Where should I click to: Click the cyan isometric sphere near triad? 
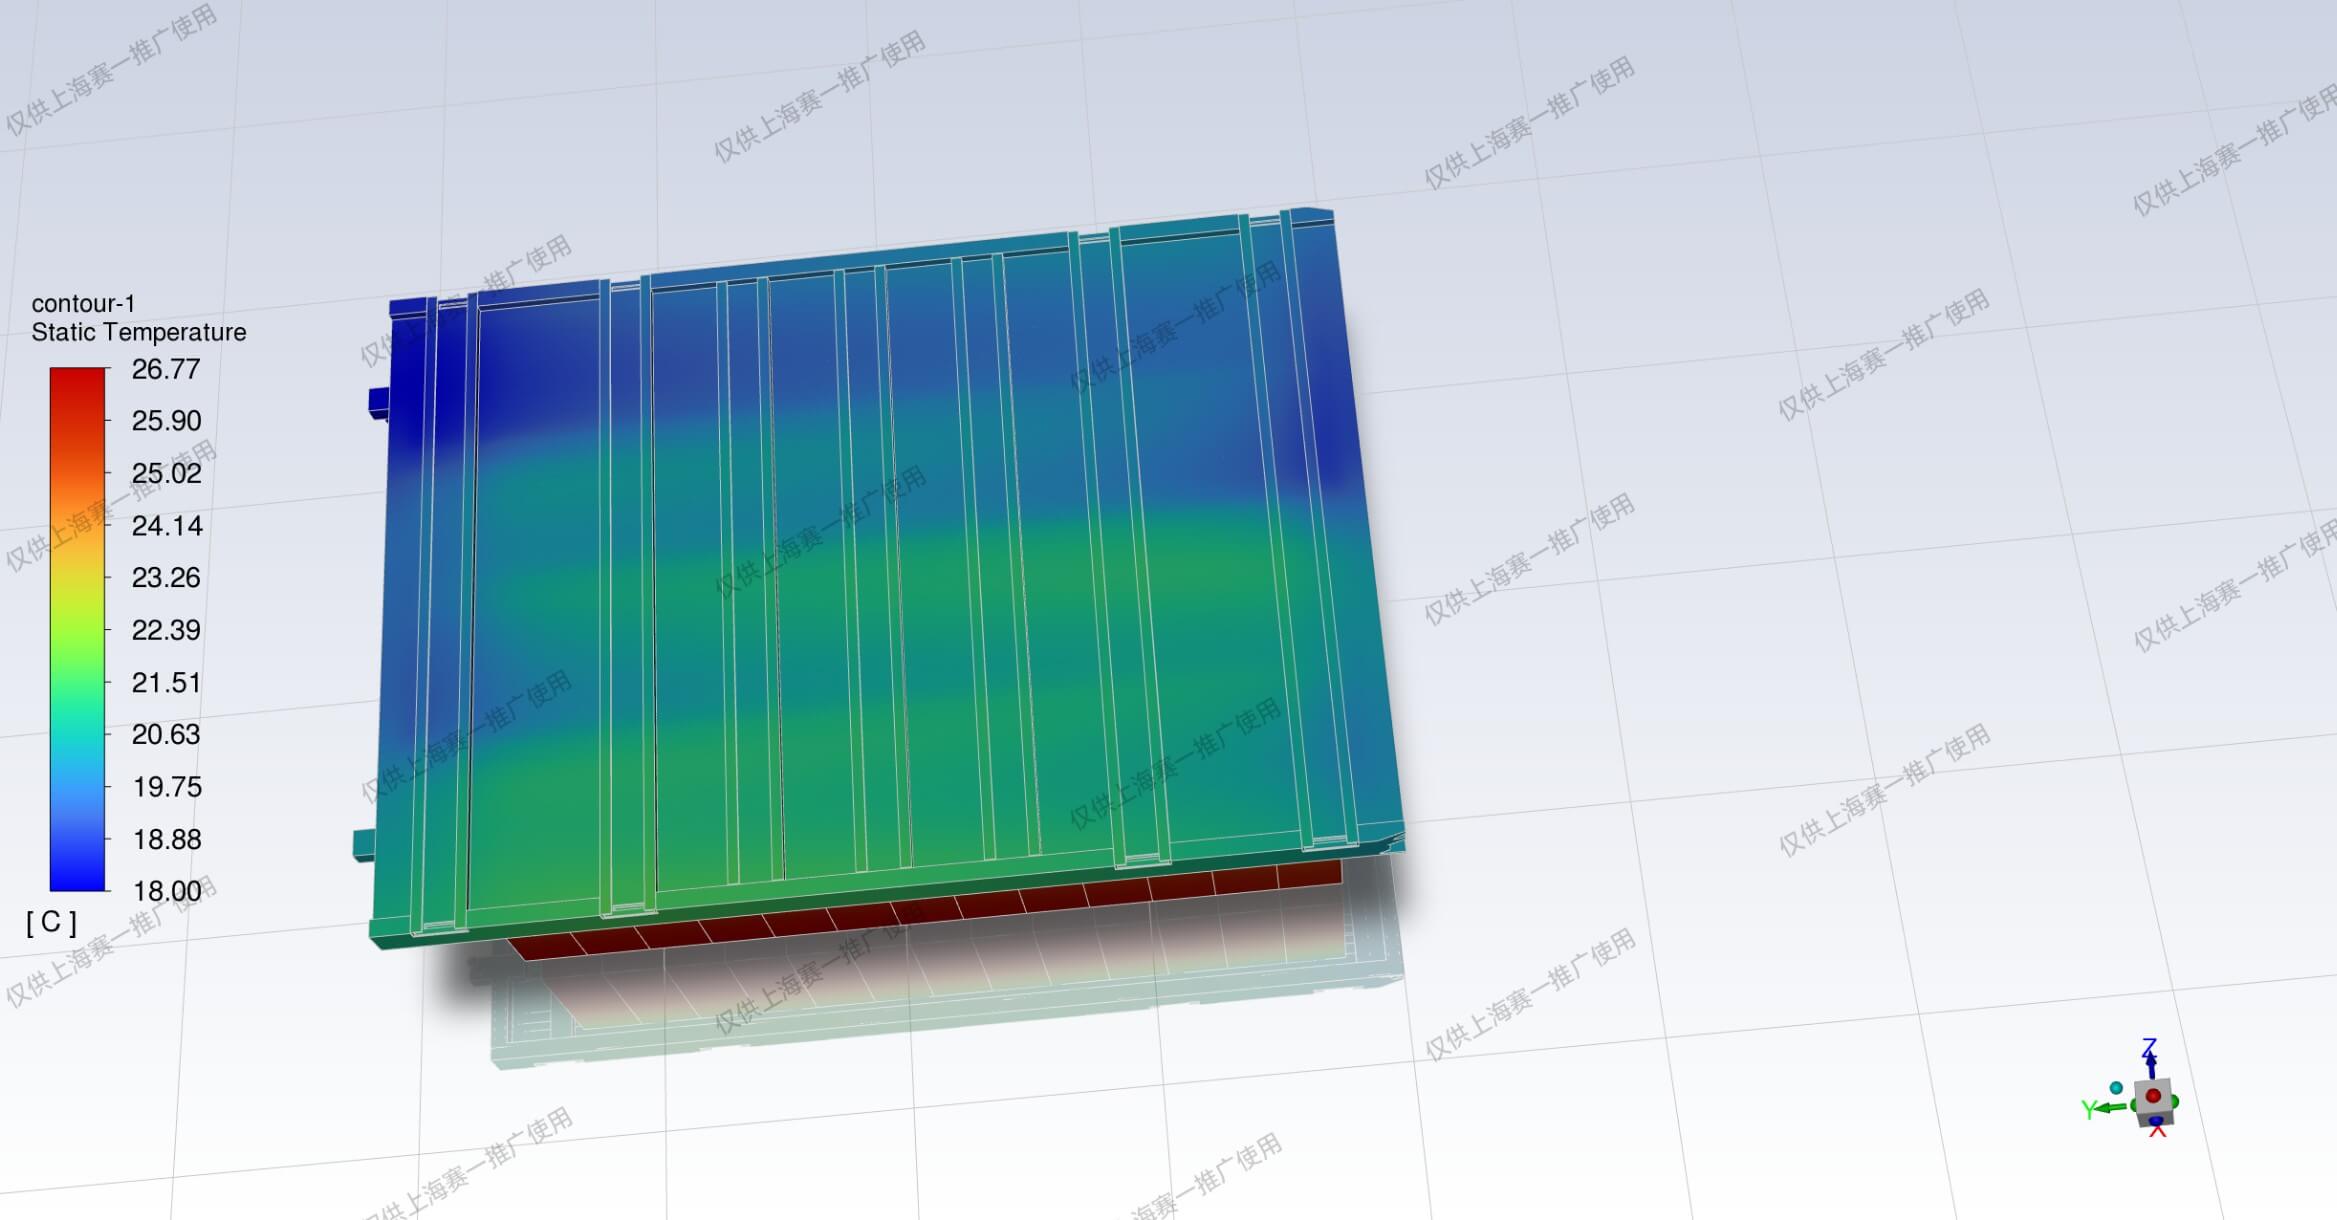pyautogui.click(x=2116, y=1088)
